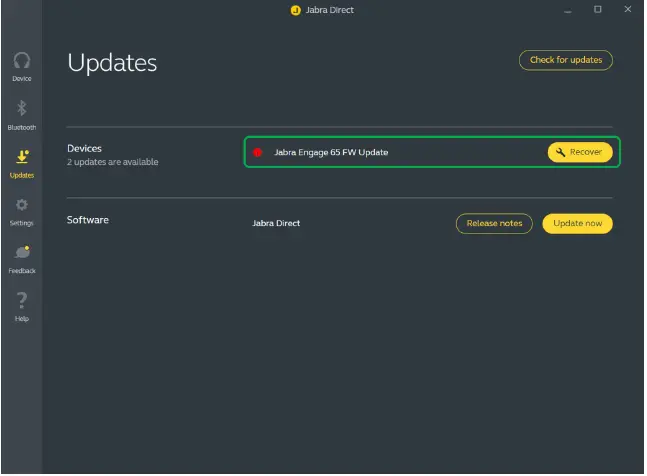This screenshot has height=476, width=647.
Task: Open the Help question mark
Action: point(22,308)
